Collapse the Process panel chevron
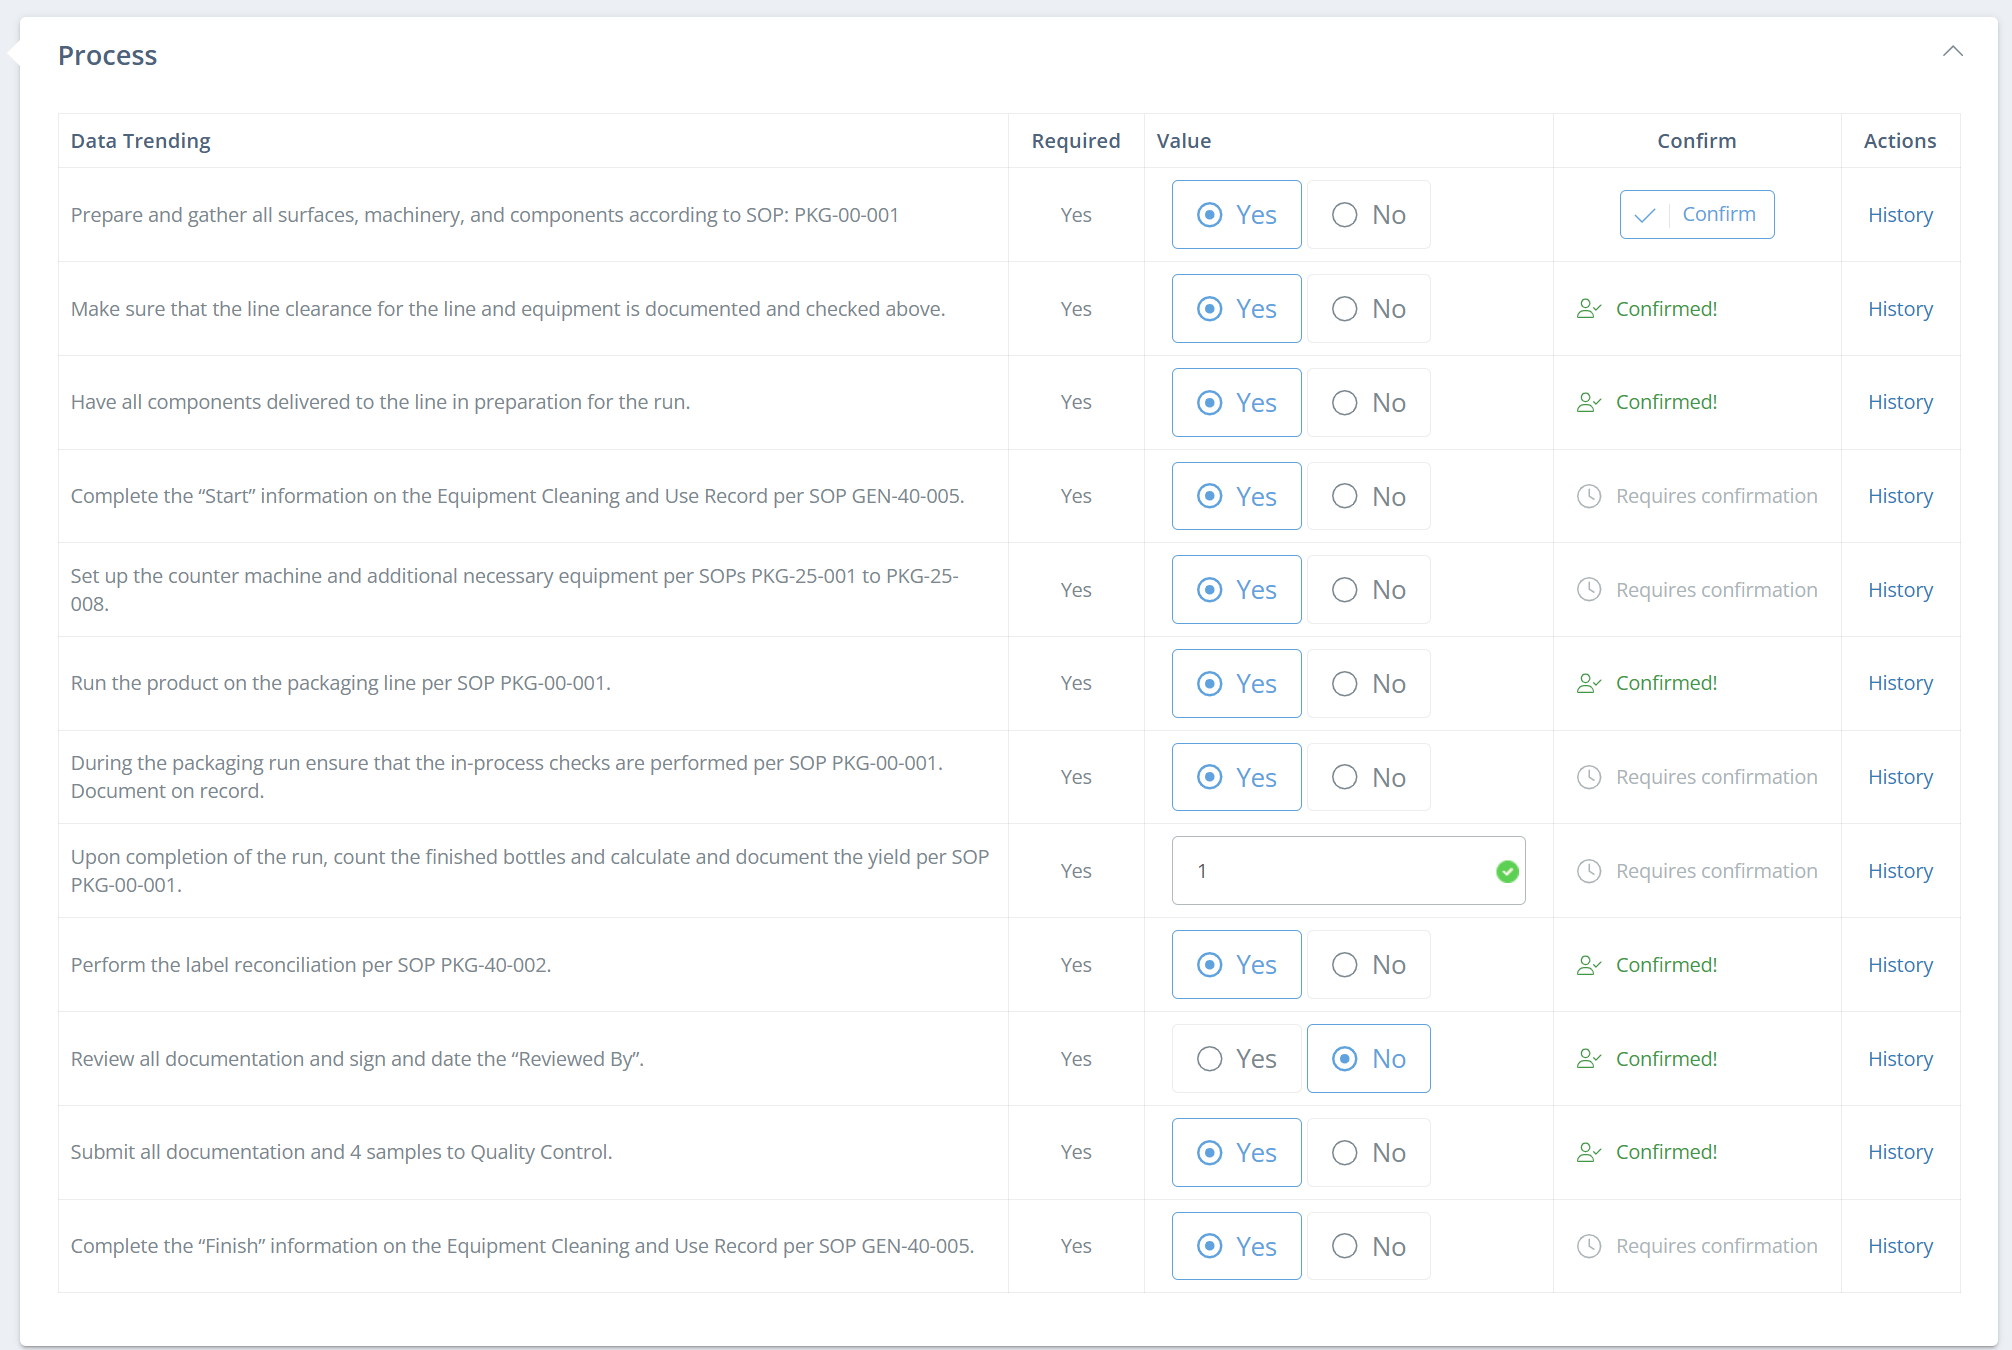2012x1350 pixels. pyautogui.click(x=1952, y=51)
